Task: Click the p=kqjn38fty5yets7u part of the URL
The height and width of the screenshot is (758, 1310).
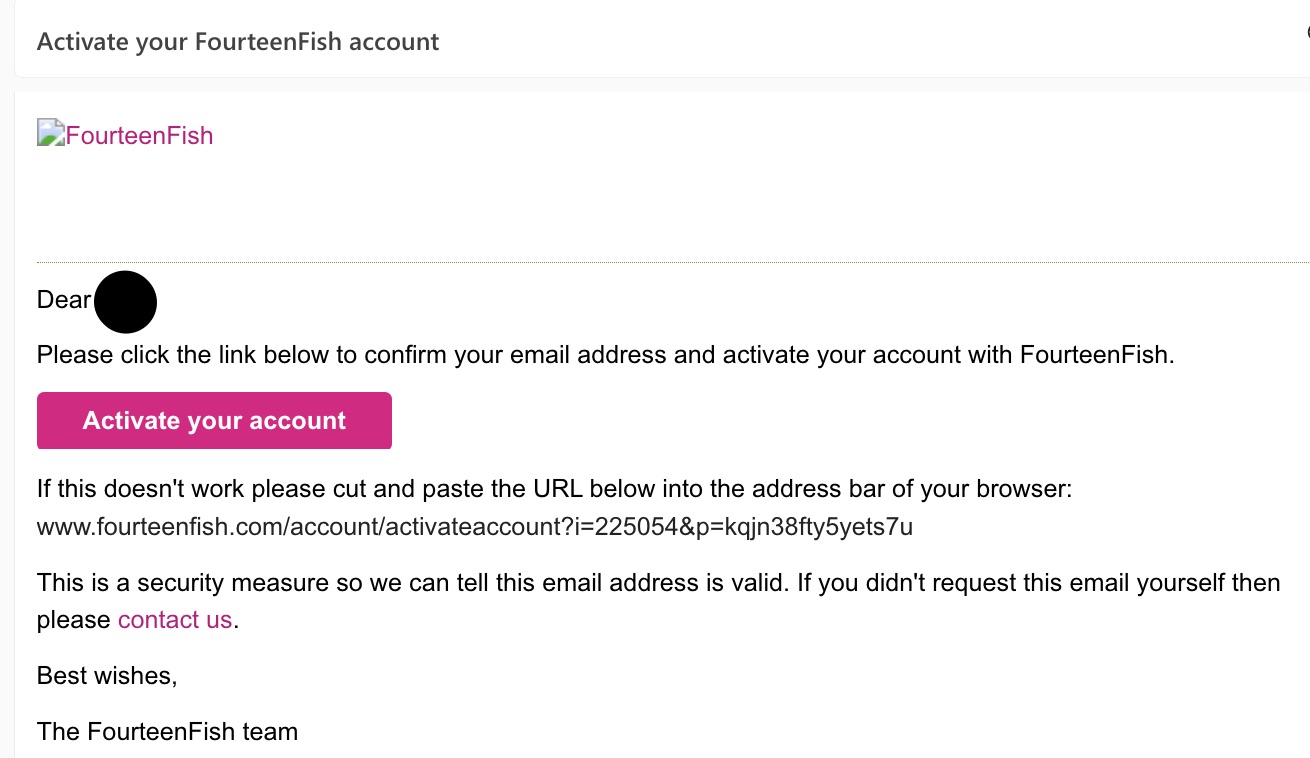Action: (x=805, y=527)
